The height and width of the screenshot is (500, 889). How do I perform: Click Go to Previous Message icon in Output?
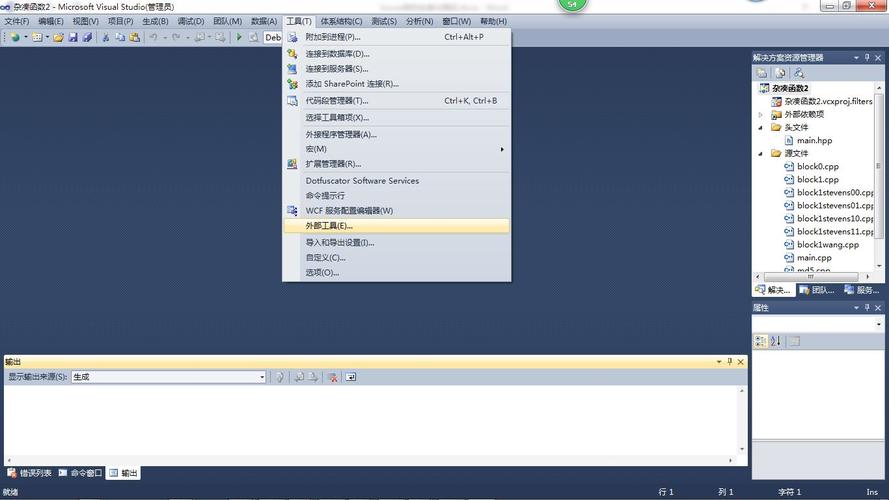coord(299,377)
